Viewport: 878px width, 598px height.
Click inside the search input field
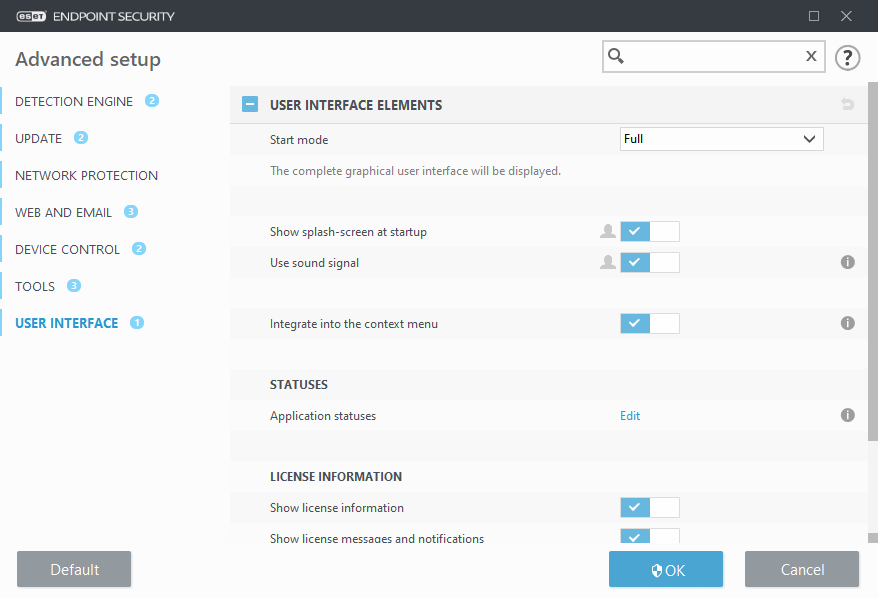click(x=710, y=57)
